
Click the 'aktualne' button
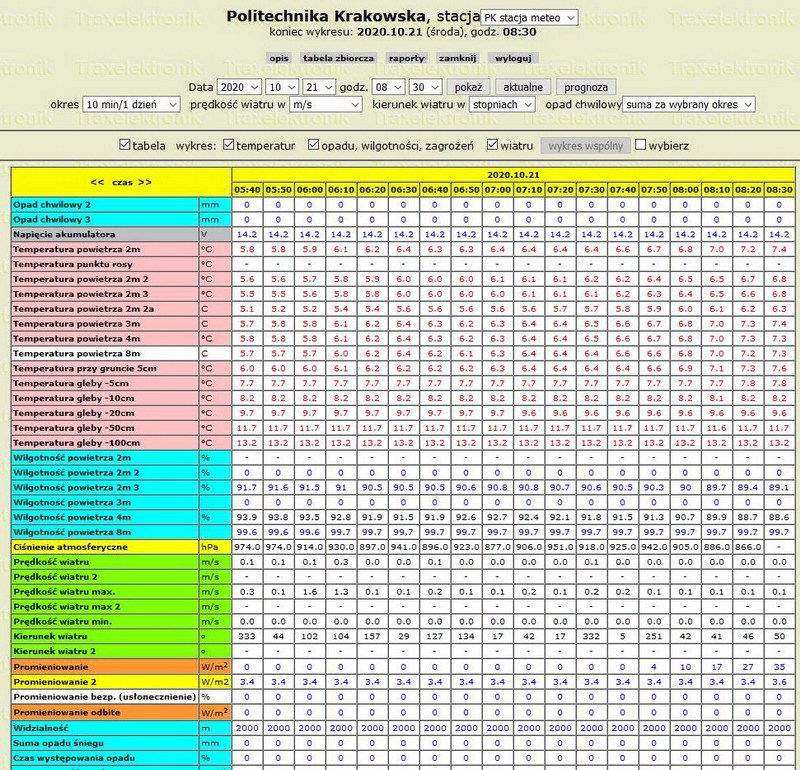pyautogui.click(x=523, y=87)
